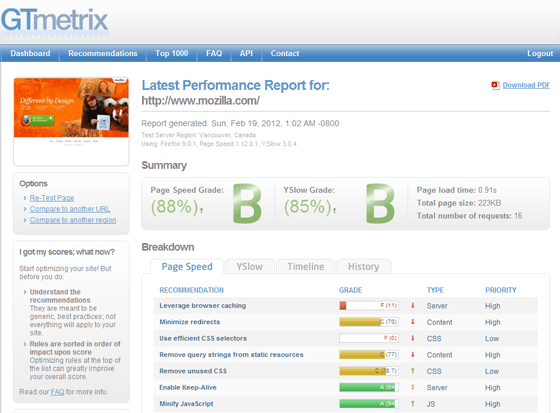Click the C (77) grade bar
The image size is (560, 413).
point(369,354)
